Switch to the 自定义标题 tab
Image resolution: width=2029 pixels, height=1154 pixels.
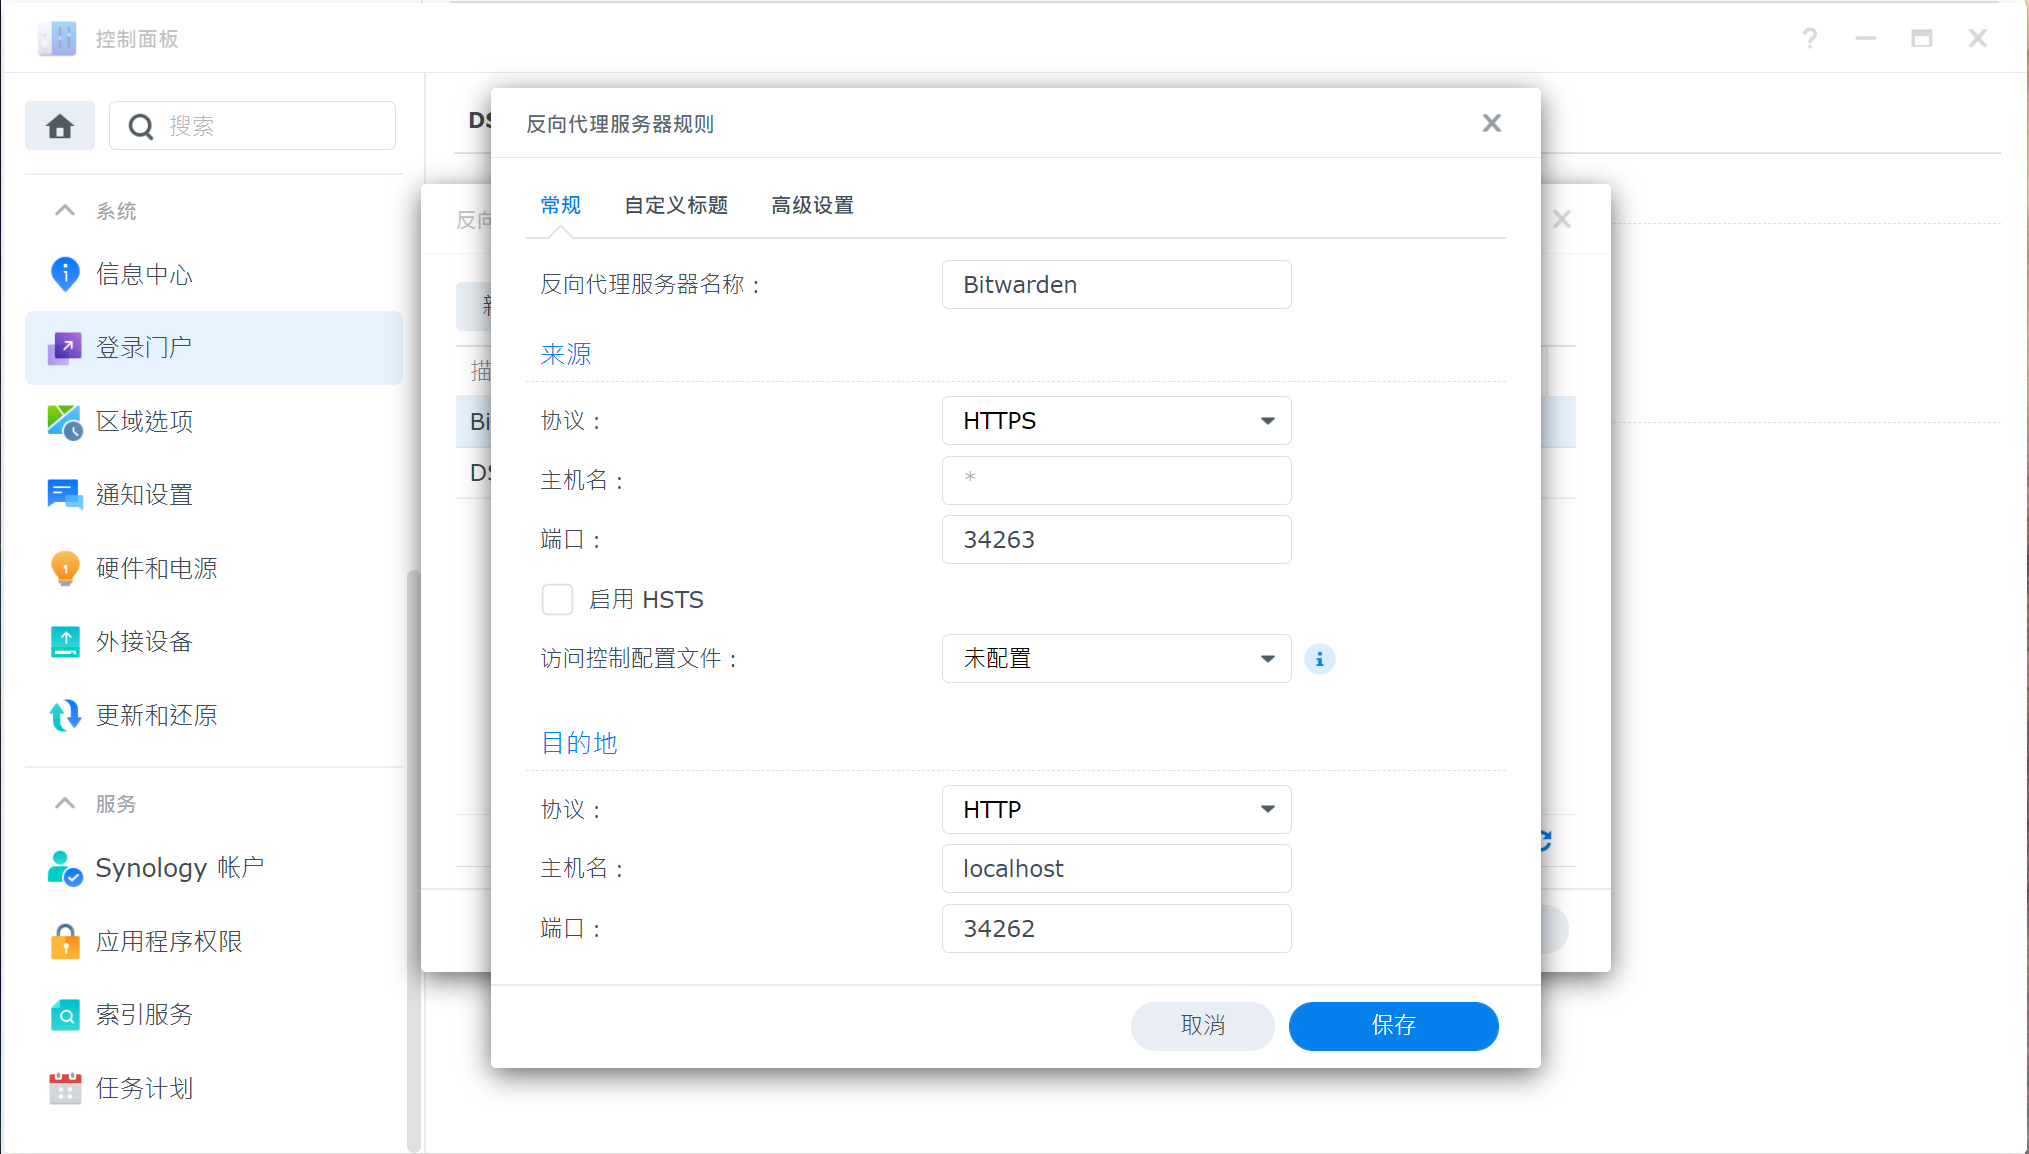click(x=676, y=205)
